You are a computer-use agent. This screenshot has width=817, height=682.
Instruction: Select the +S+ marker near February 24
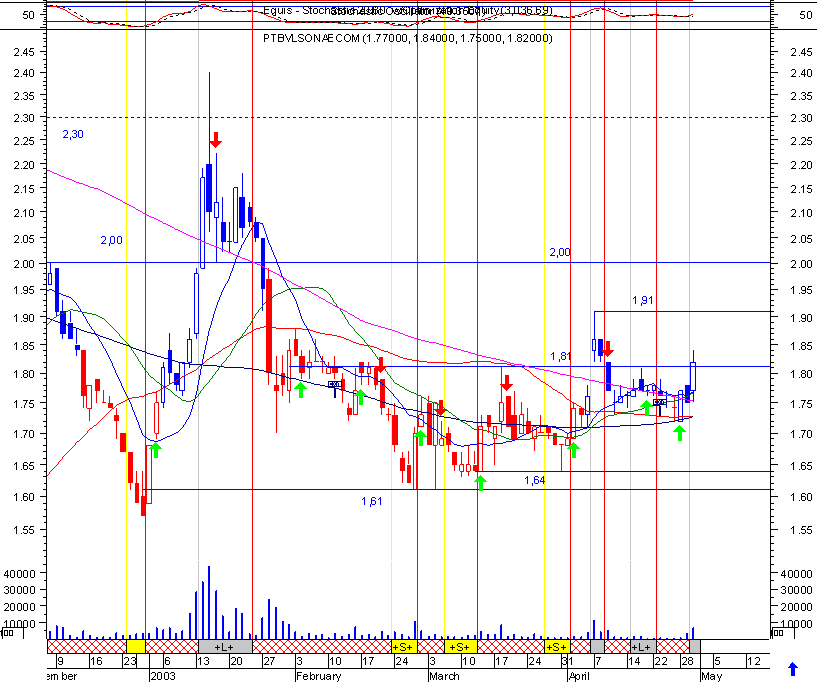pos(404,647)
